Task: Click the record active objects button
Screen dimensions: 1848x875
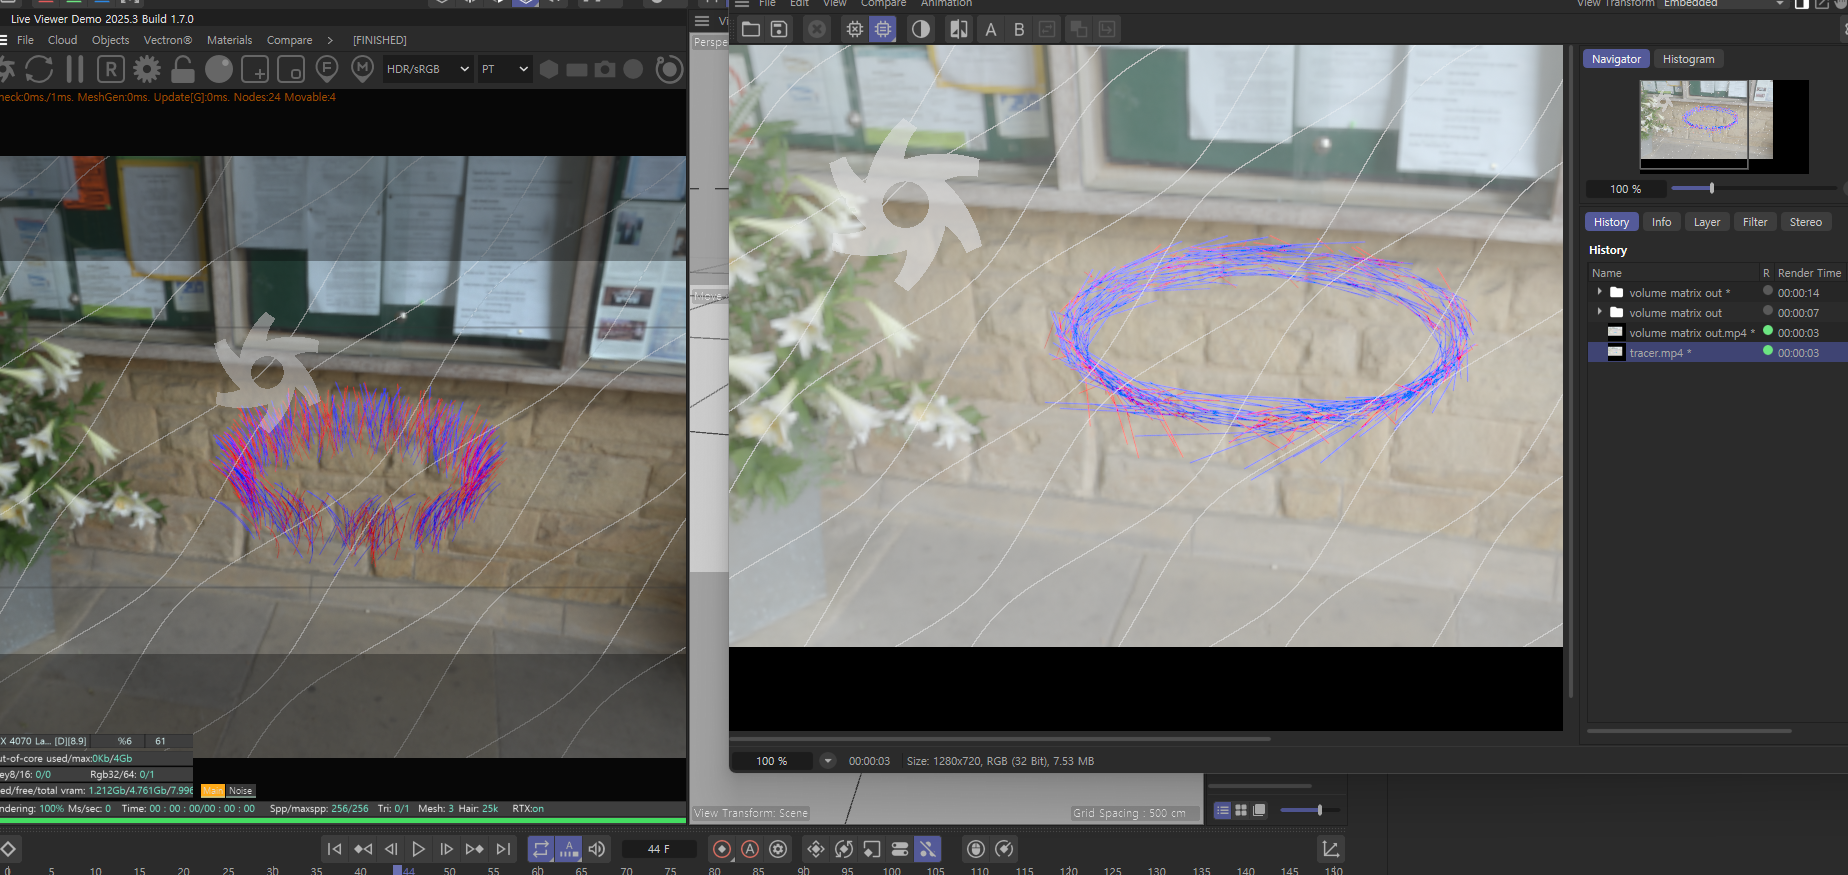Action: pos(722,849)
